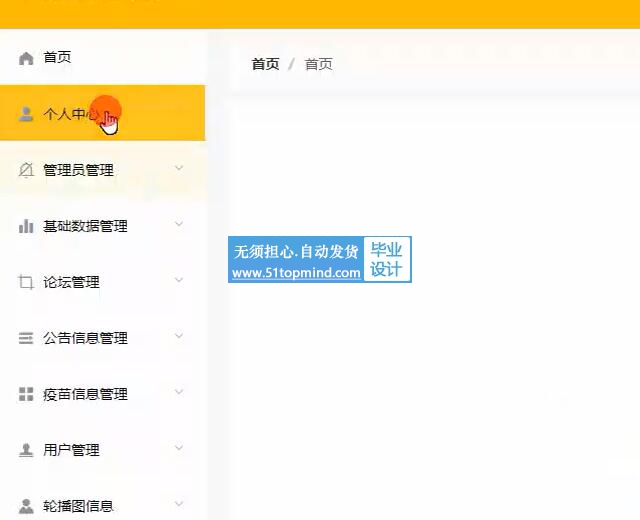The width and height of the screenshot is (640, 520).
Task: Expand the 管理员管理 chevron
Action: click(179, 168)
